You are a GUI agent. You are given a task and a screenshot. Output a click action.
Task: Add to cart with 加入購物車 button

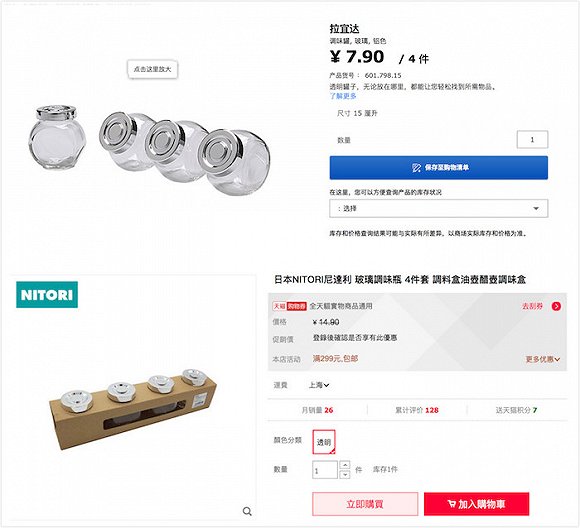[476, 504]
